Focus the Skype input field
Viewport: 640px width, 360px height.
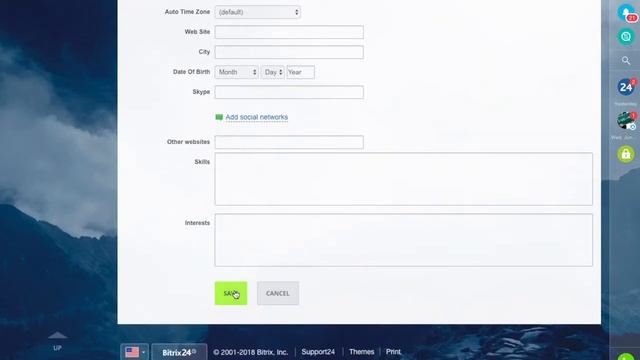pos(289,92)
